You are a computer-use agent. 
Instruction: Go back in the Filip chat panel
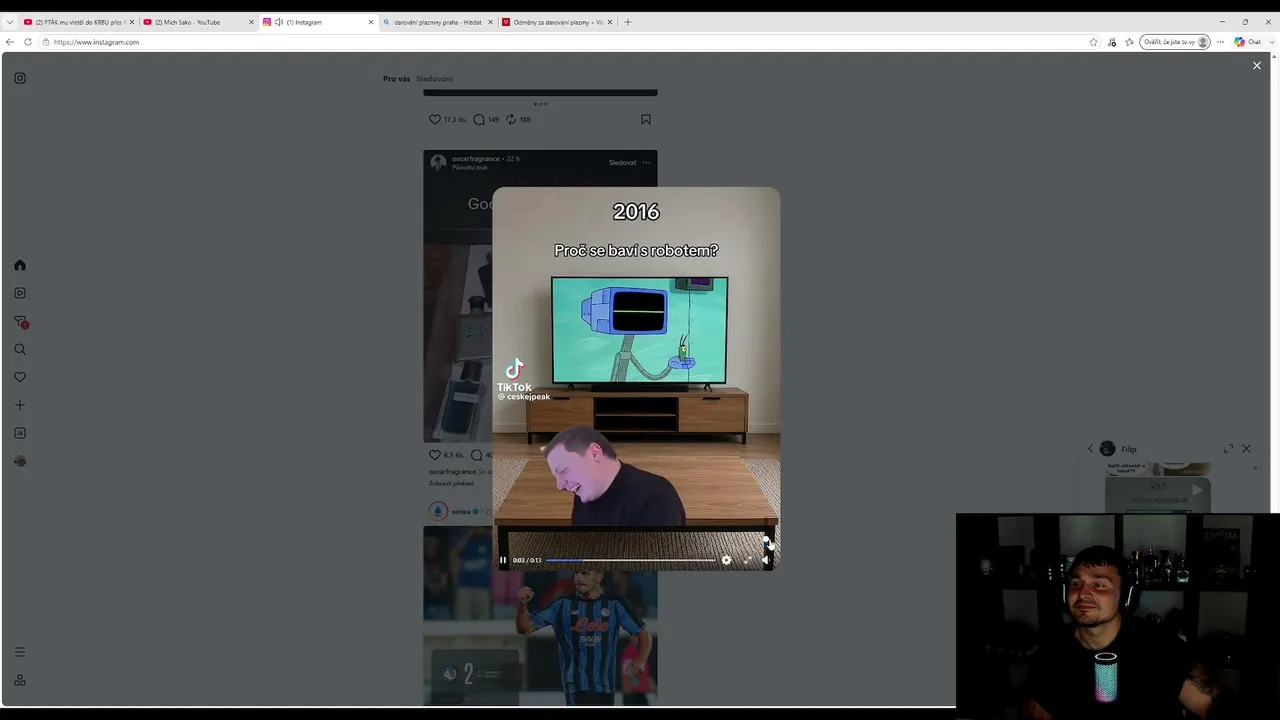coord(1090,449)
